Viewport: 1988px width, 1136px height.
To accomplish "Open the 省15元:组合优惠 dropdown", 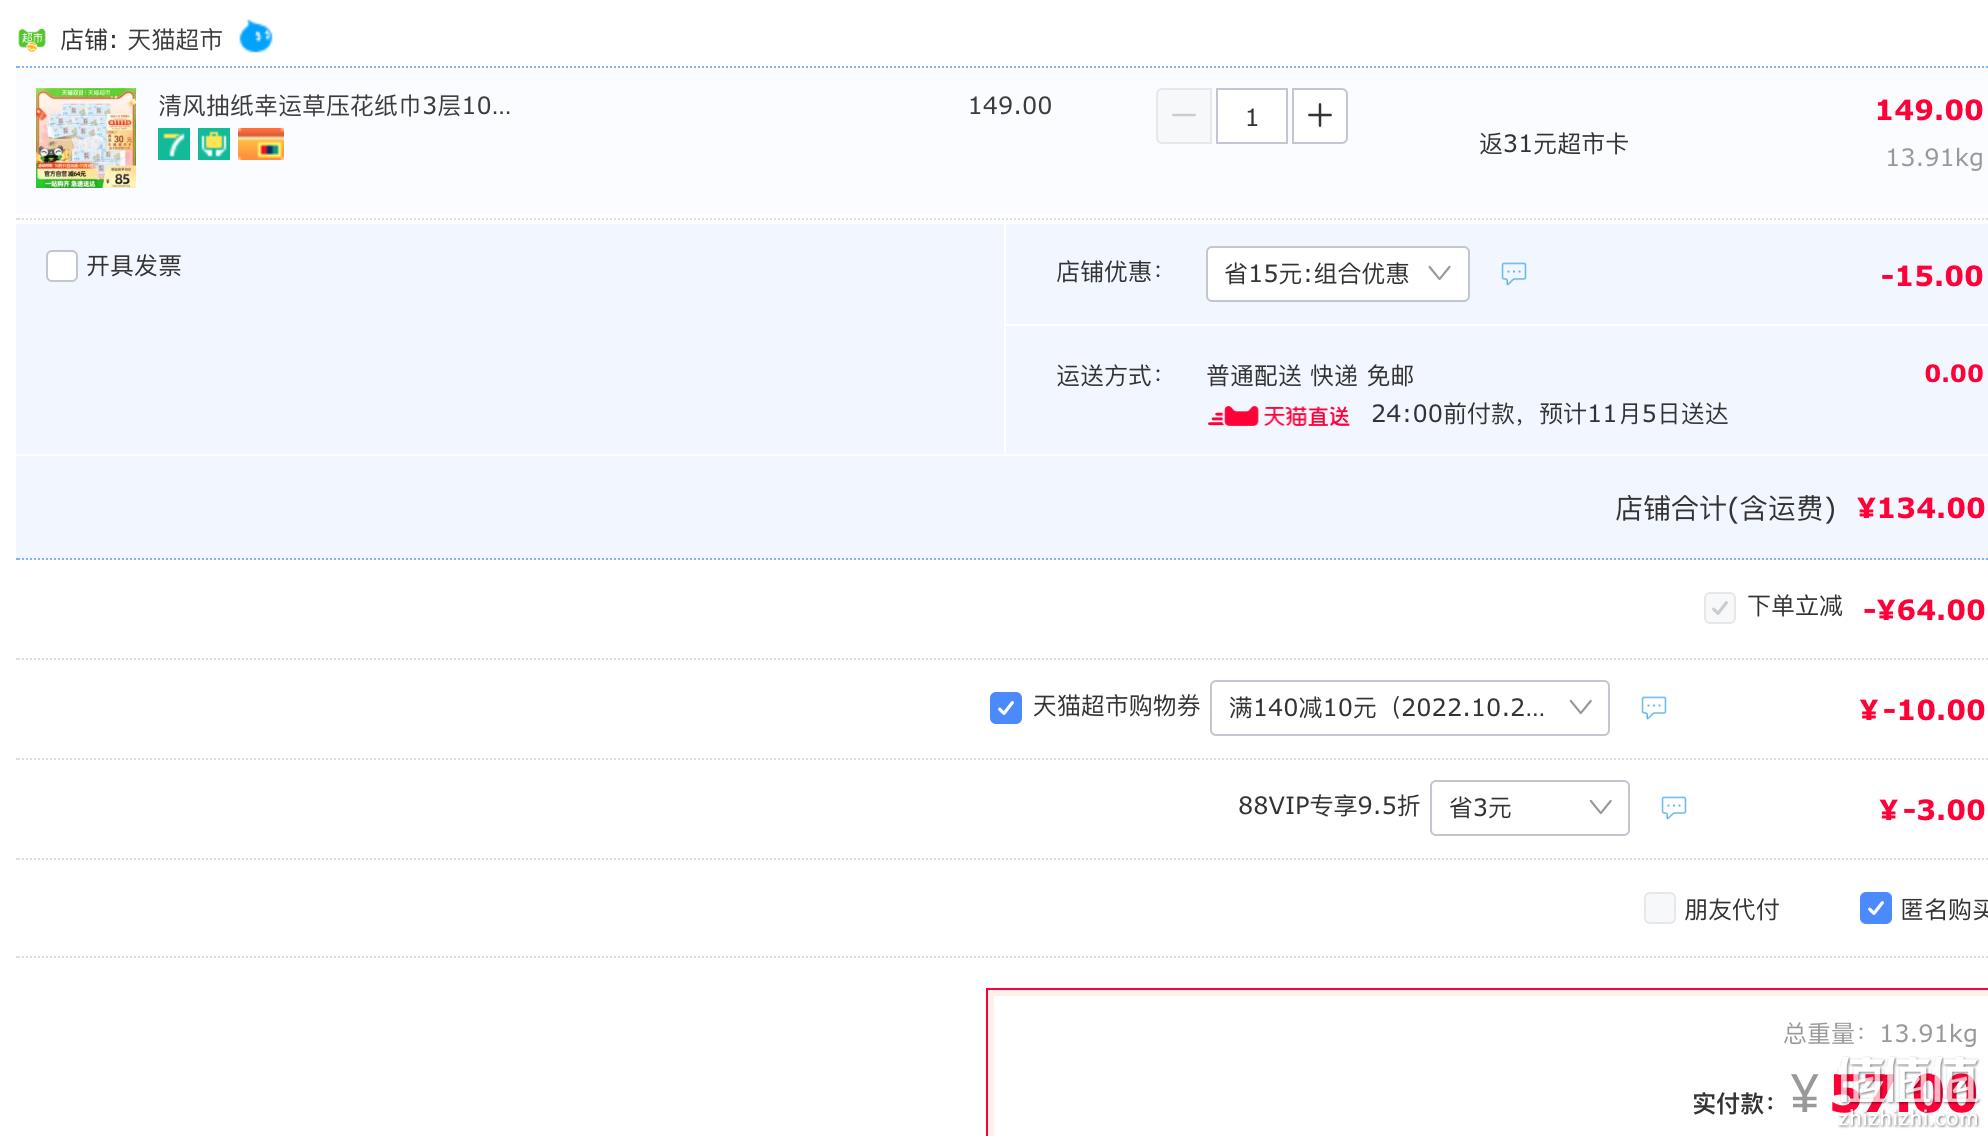I will click(1338, 274).
